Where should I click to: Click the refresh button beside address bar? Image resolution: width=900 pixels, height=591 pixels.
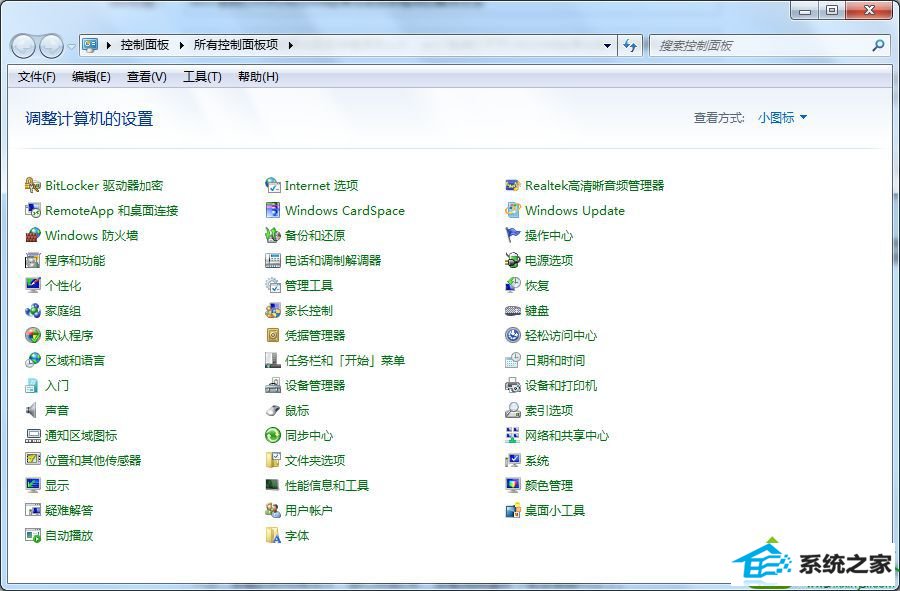click(630, 45)
